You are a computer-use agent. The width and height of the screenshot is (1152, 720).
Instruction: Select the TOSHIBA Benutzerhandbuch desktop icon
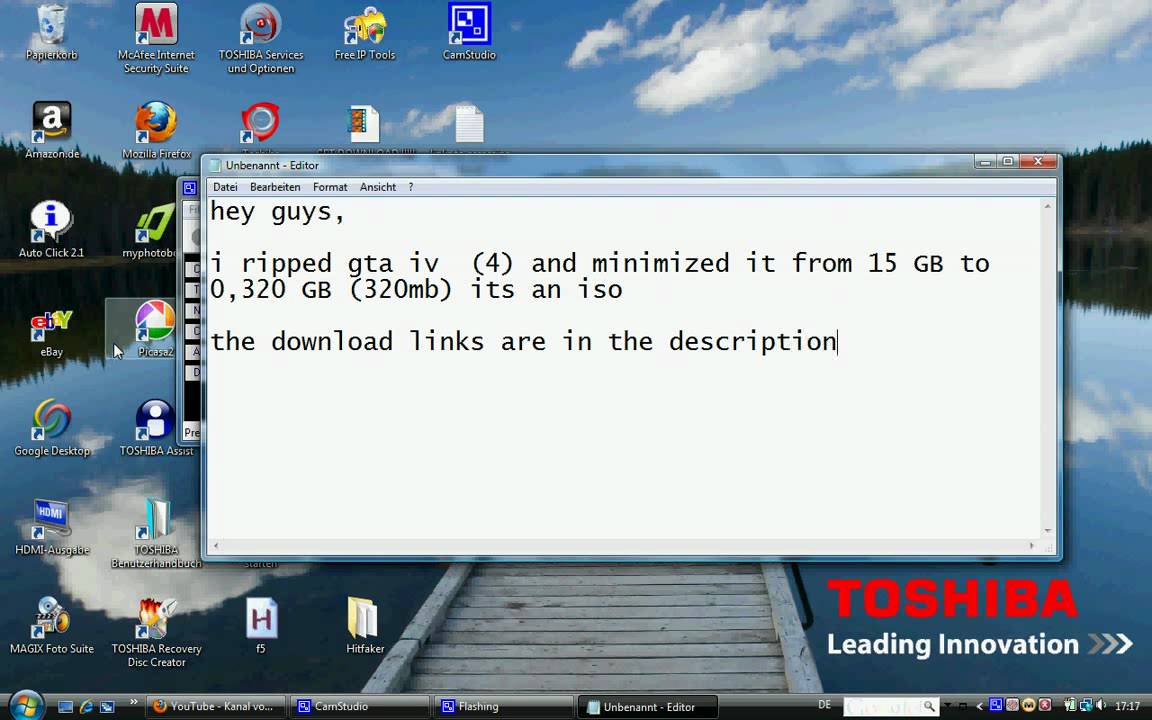[x=156, y=532]
